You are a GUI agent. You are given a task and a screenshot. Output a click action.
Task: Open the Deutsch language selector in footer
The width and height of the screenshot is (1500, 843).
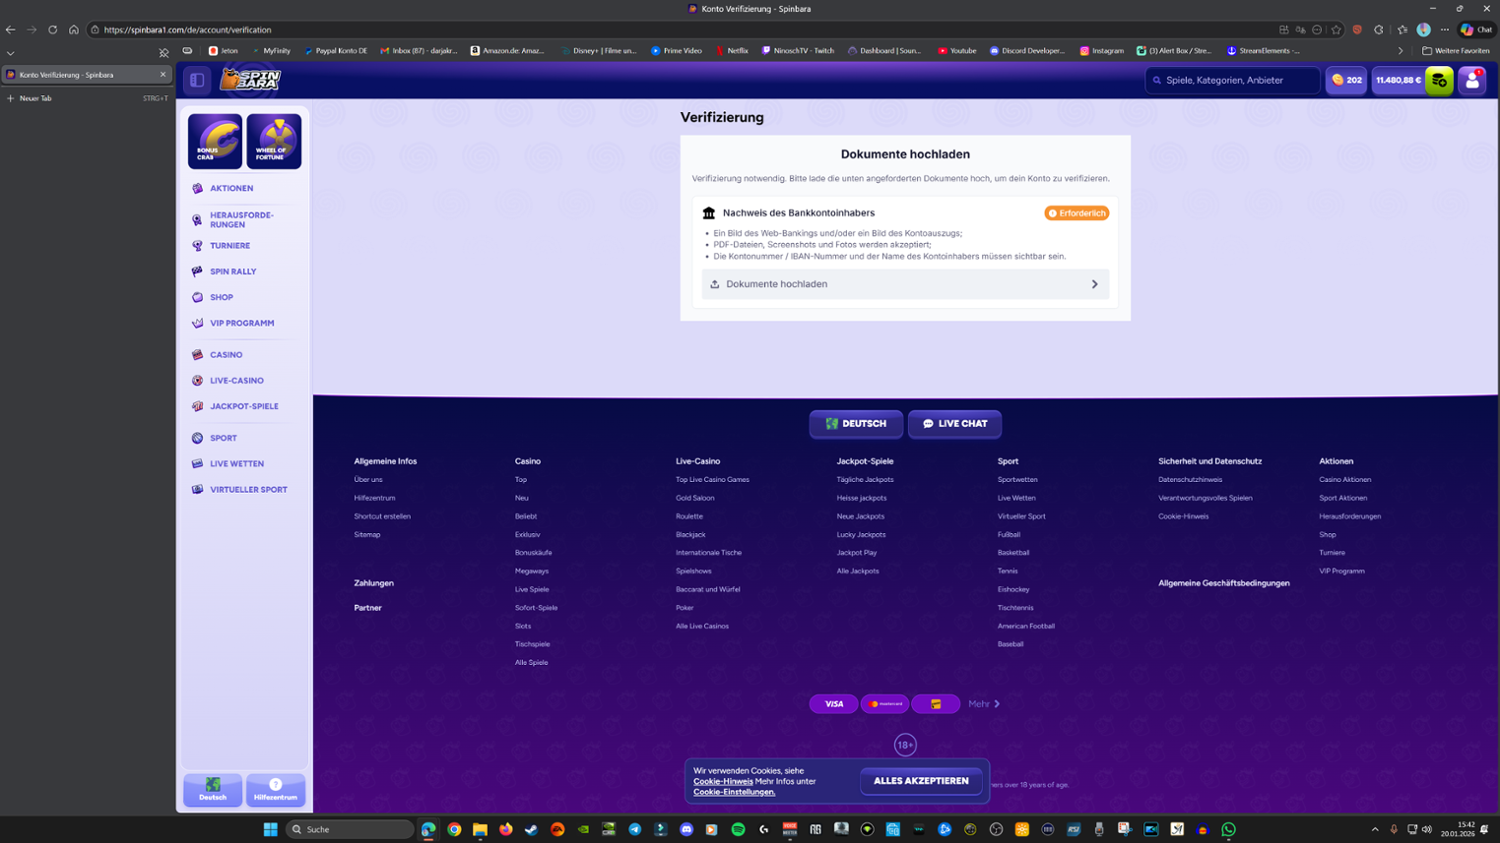856,424
